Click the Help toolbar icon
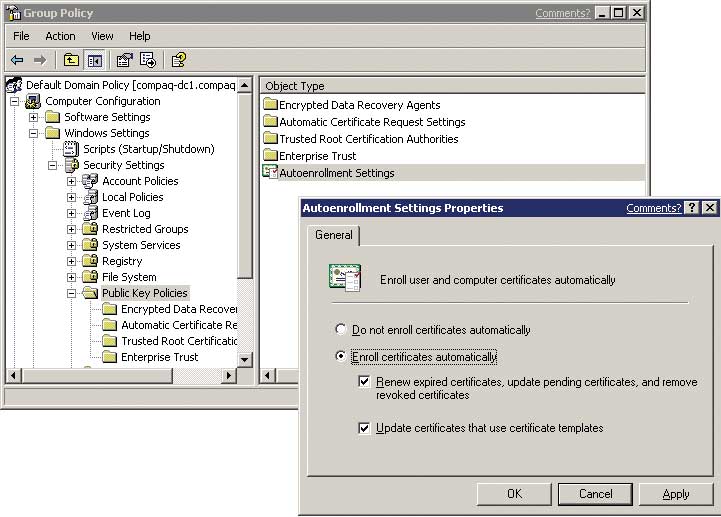The width and height of the screenshot is (721, 517). point(178,60)
